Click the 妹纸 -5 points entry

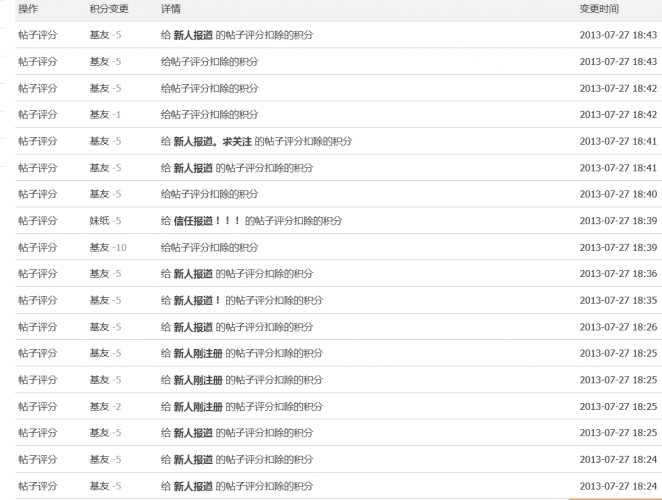(105, 221)
